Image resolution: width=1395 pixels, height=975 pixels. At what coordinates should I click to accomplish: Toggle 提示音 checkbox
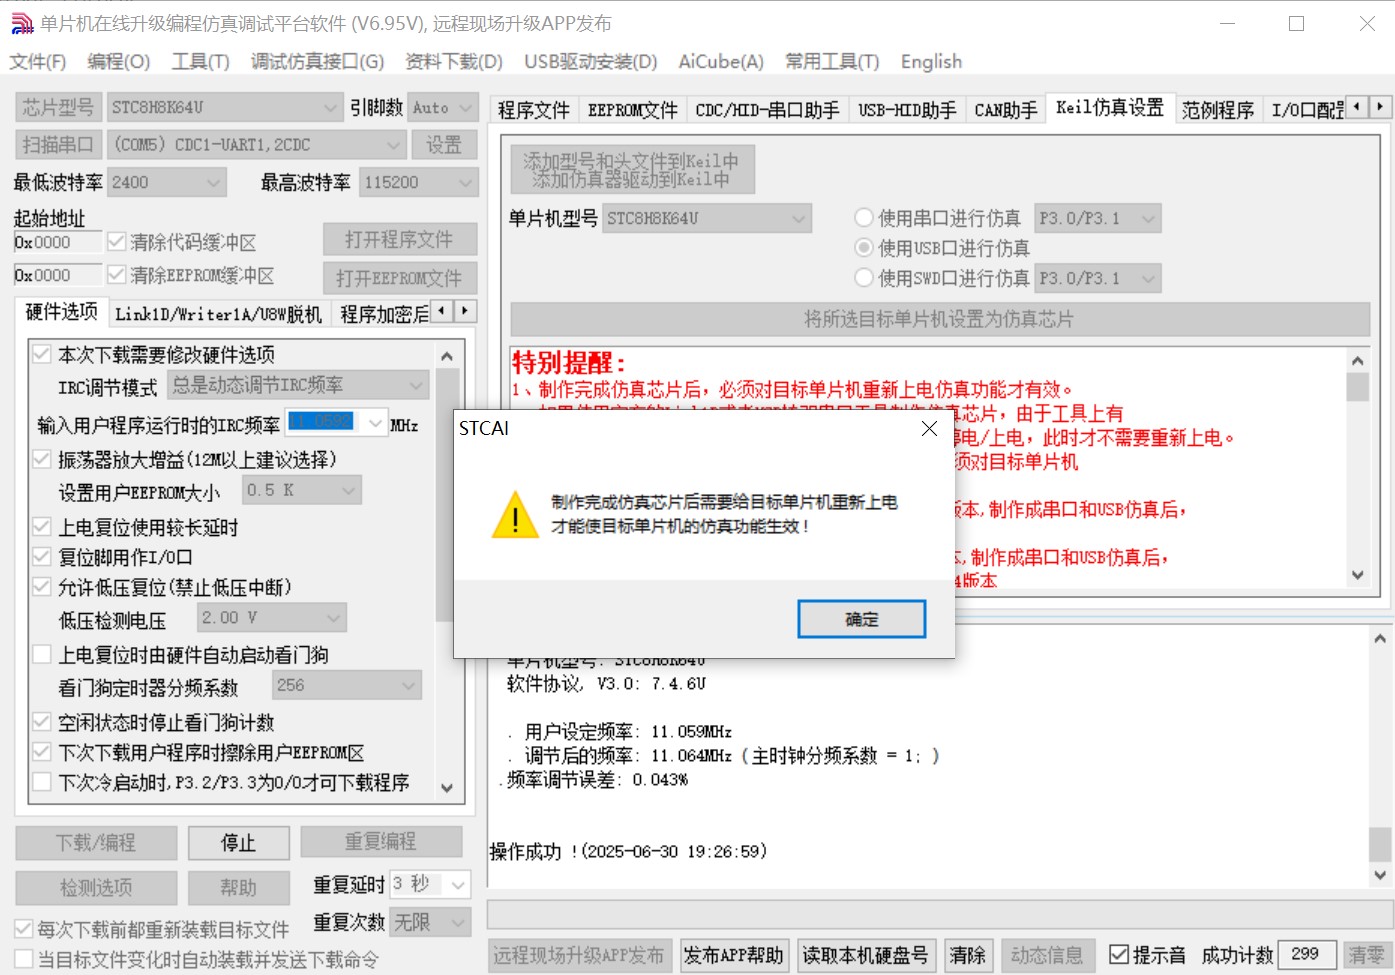pos(1119,955)
